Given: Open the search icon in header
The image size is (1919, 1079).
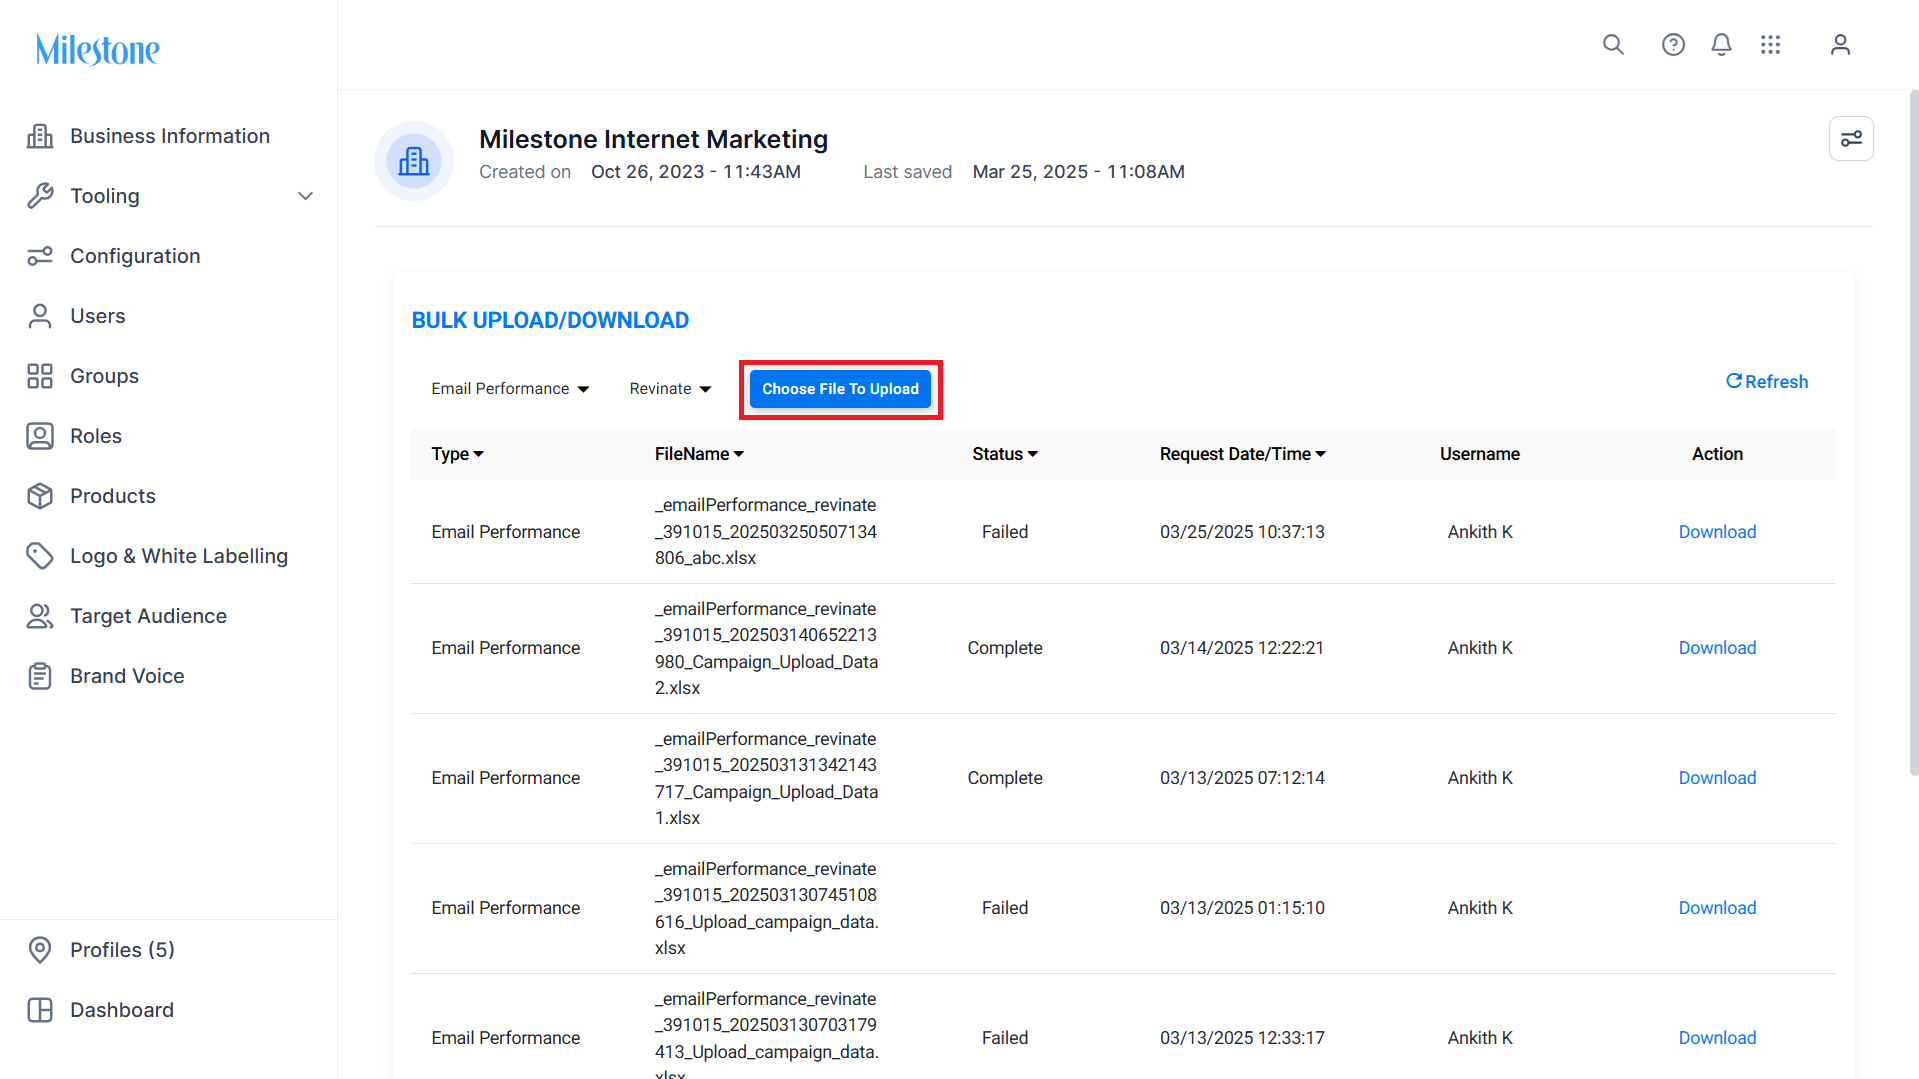Looking at the screenshot, I should click(x=1613, y=45).
